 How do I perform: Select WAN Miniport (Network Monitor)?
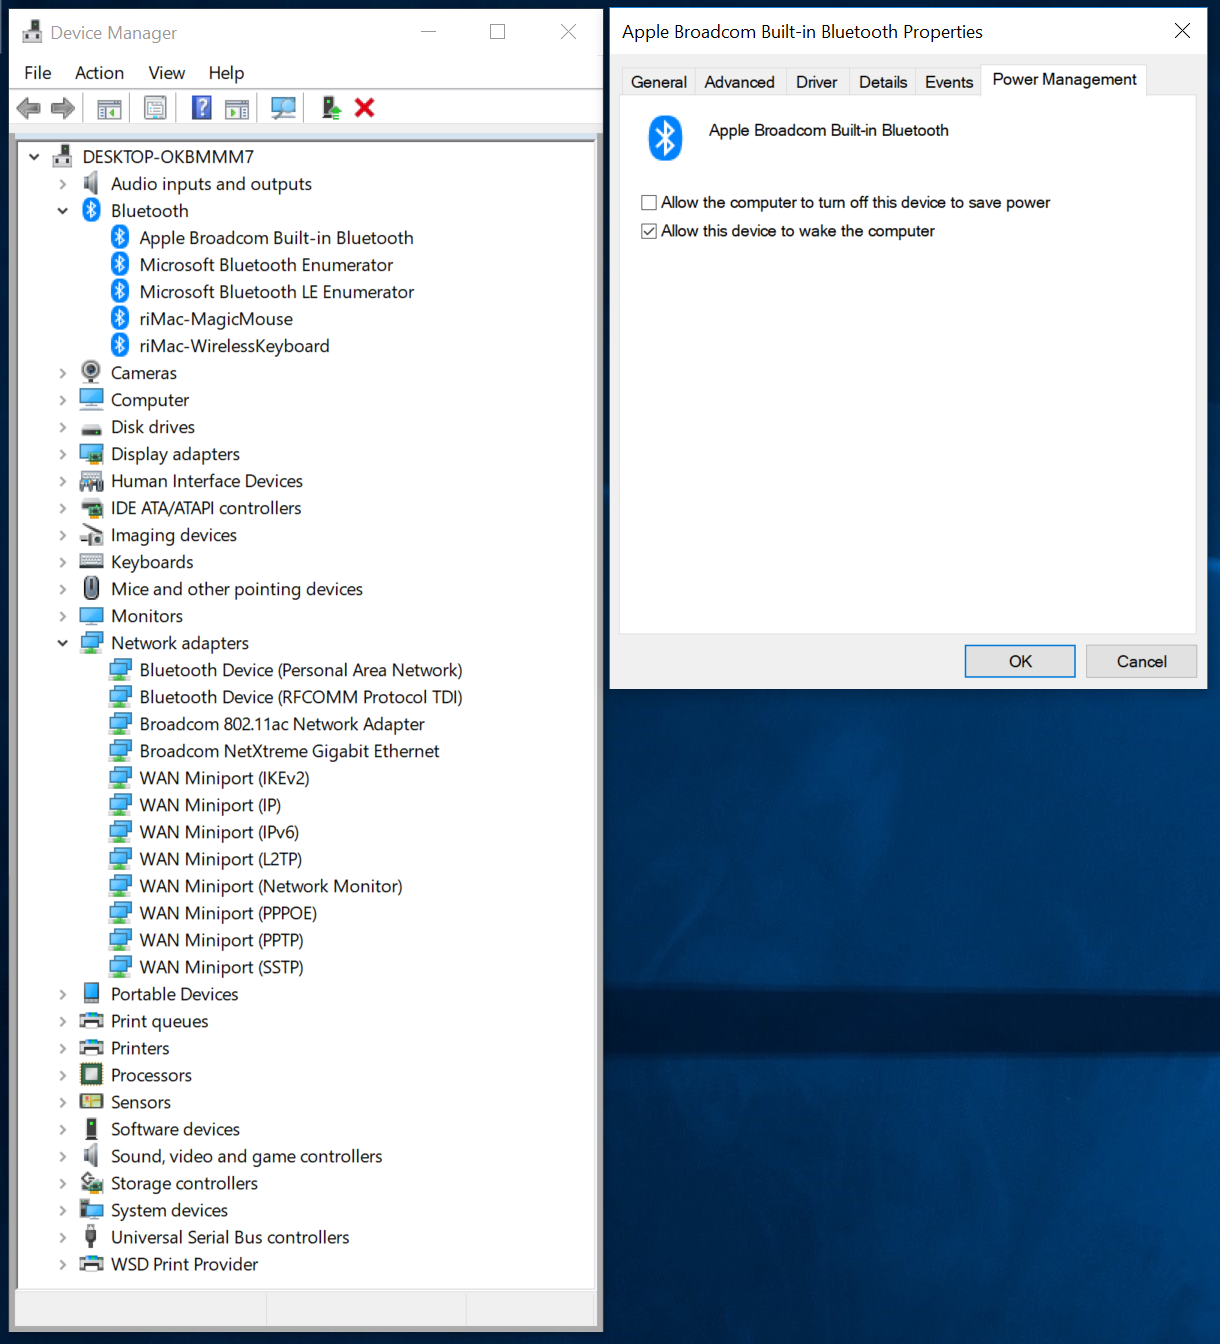click(x=271, y=886)
